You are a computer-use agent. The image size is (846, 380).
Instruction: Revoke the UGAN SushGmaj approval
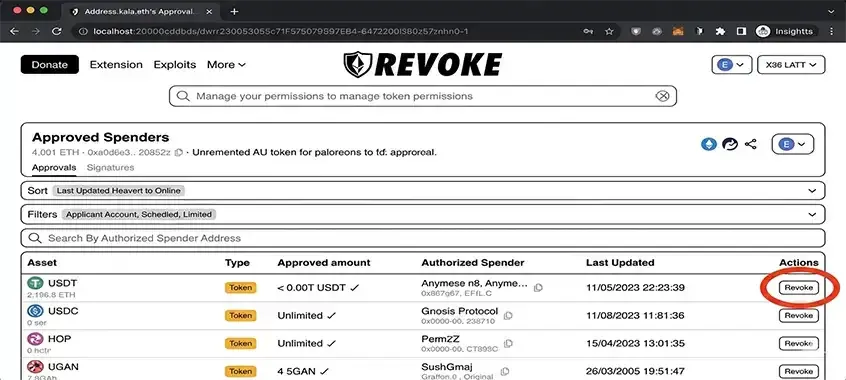(x=799, y=371)
